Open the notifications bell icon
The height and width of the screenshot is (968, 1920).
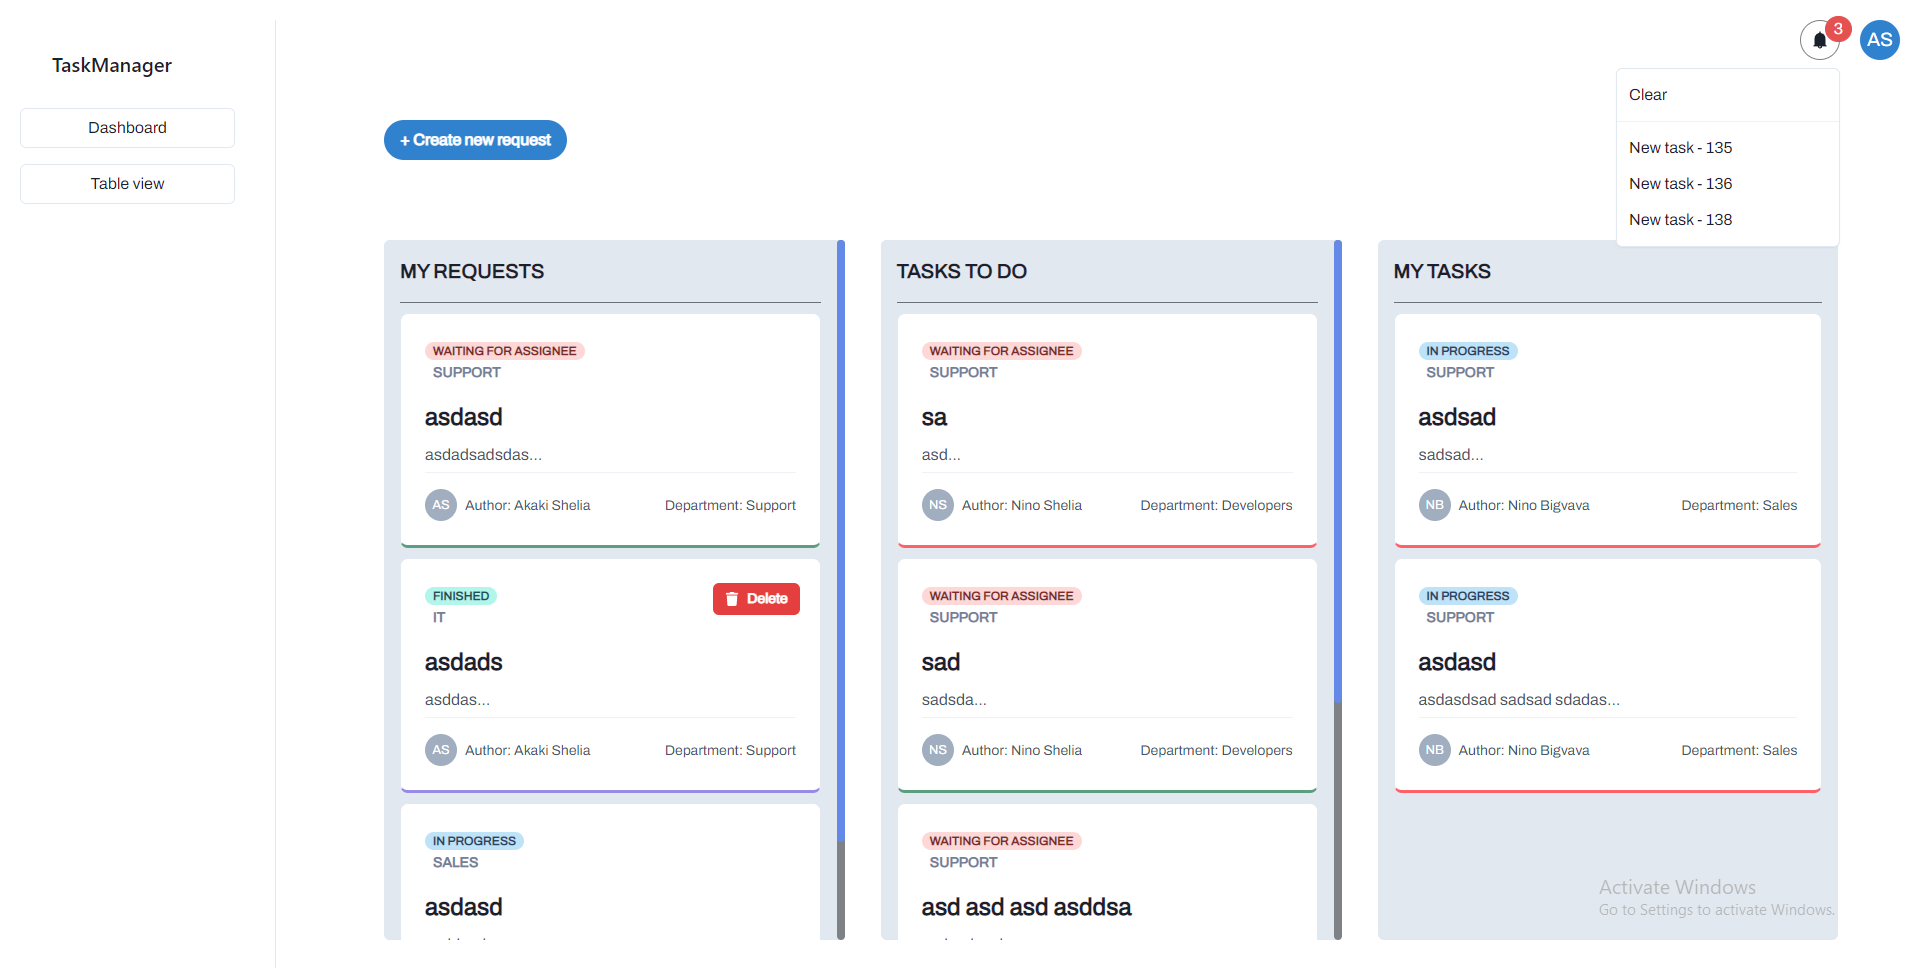point(1818,41)
